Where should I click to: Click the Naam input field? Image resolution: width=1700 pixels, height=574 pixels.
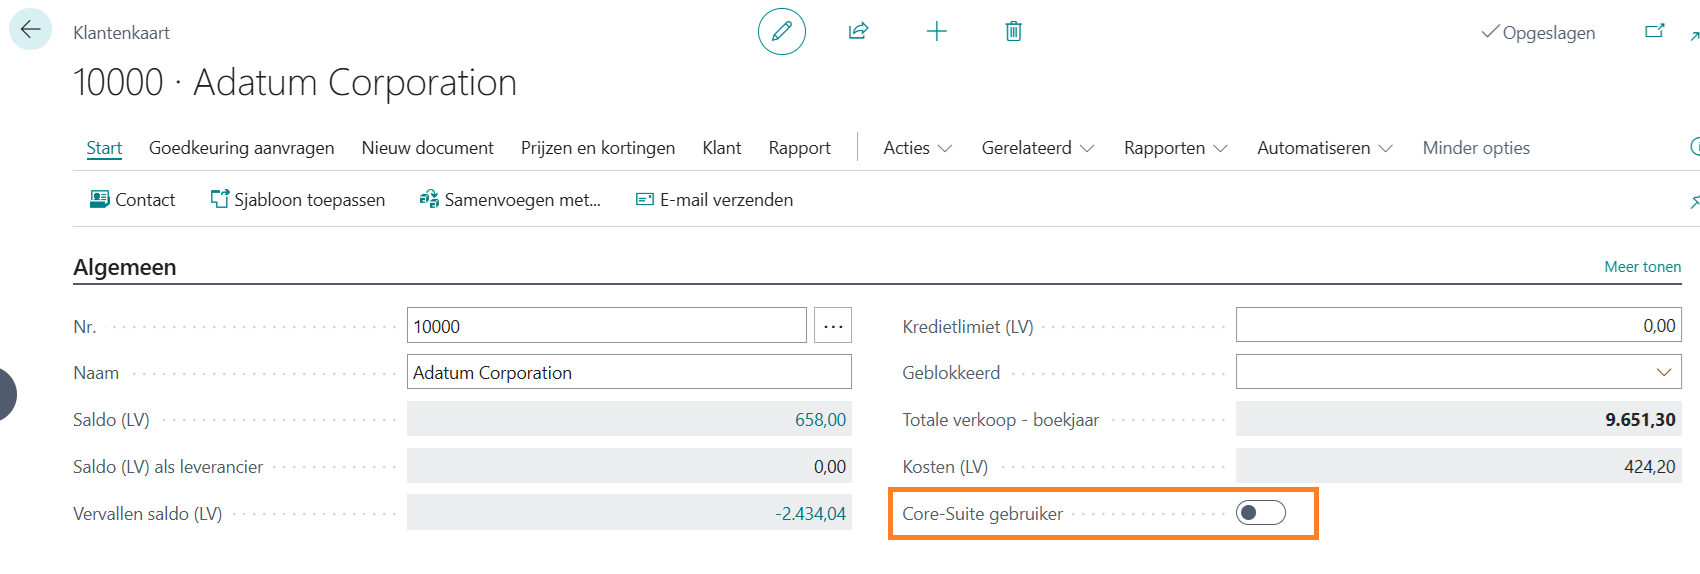(628, 372)
